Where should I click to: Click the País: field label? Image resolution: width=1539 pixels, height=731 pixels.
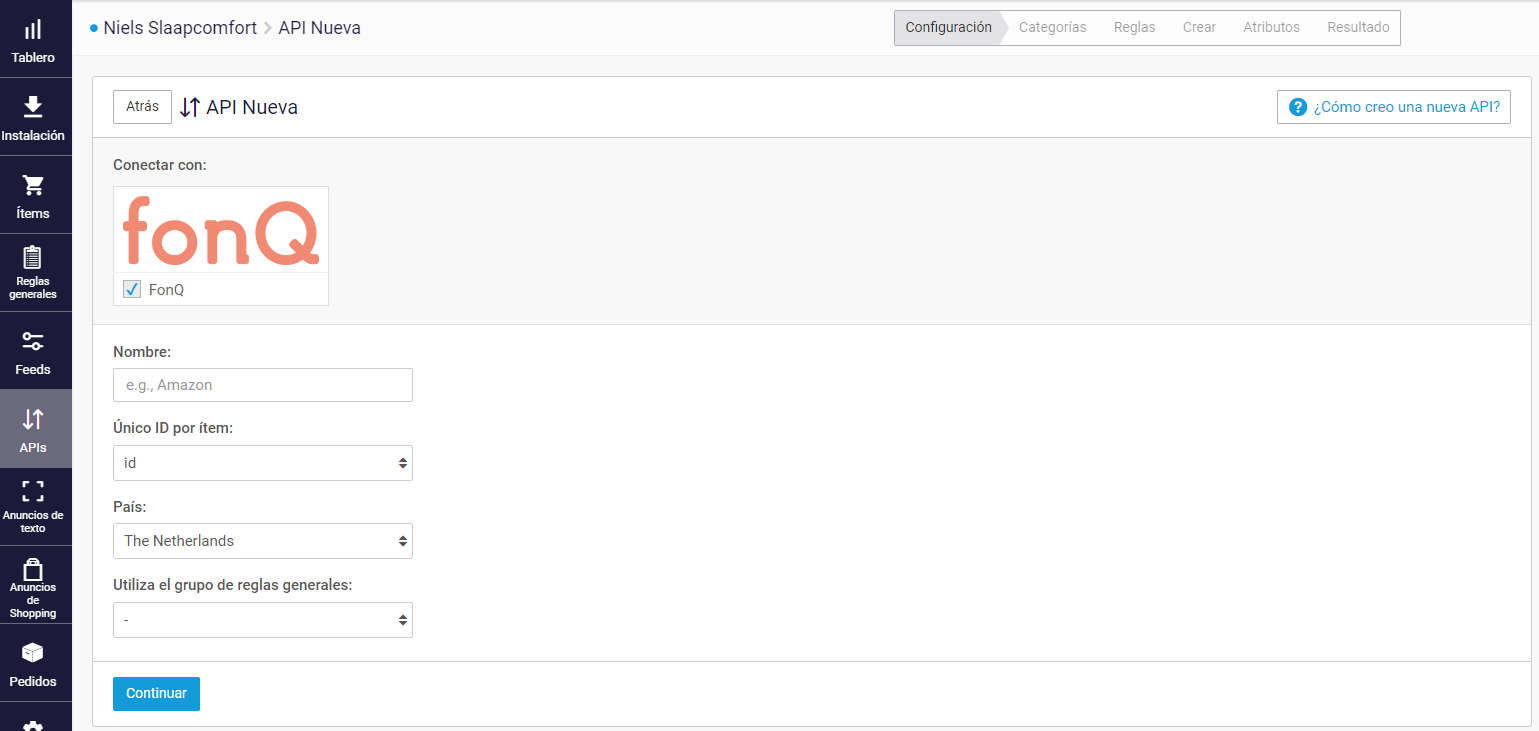(130, 508)
